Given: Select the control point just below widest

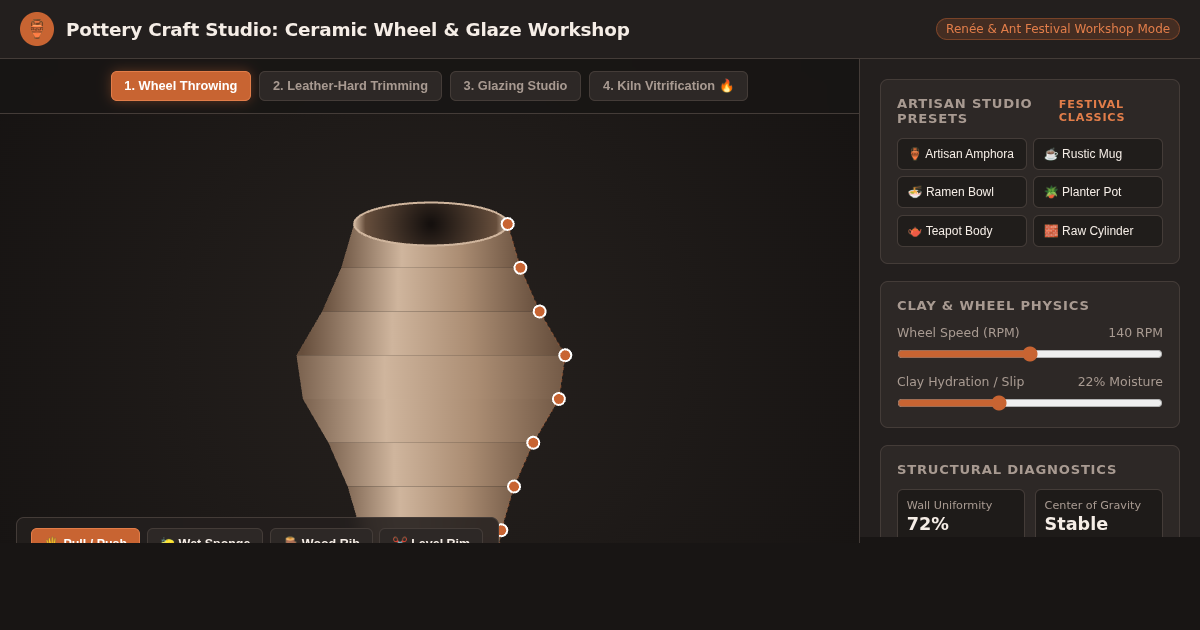Looking at the screenshot, I should (x=559, y=399).
